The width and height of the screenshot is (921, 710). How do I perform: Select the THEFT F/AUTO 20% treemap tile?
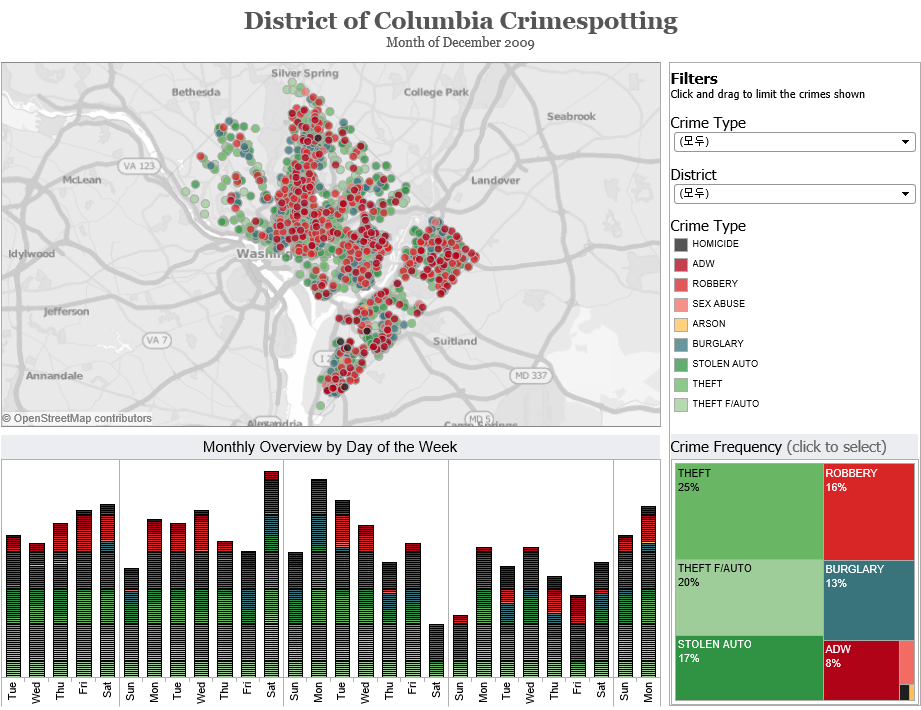coord(748,597)
